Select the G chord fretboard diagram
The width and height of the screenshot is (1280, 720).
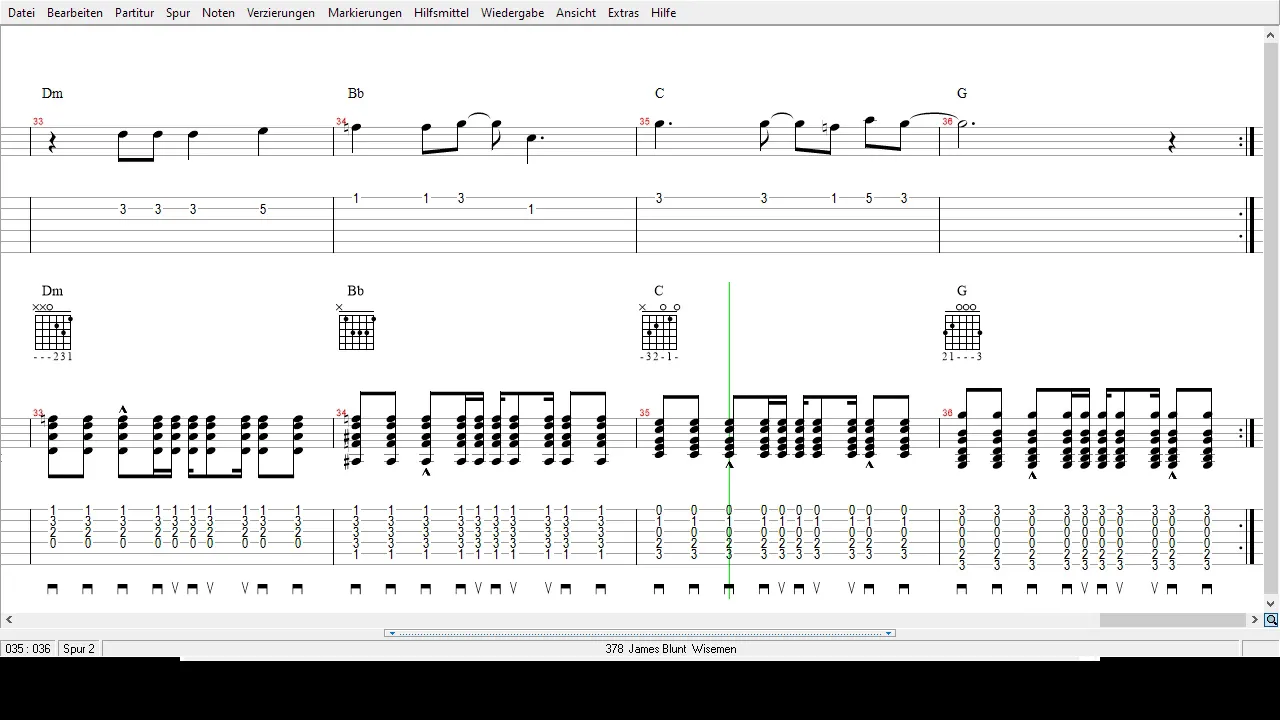963,329
